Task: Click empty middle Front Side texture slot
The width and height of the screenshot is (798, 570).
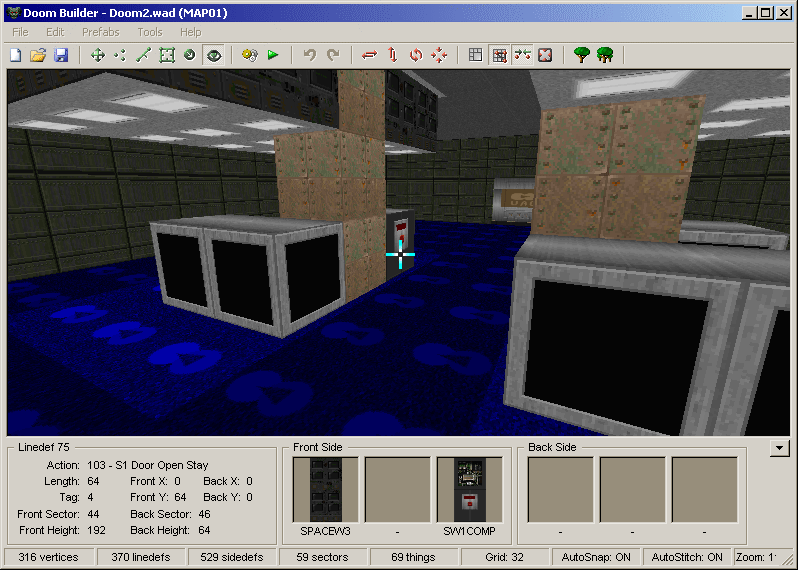Action: (x=397, y=490)
